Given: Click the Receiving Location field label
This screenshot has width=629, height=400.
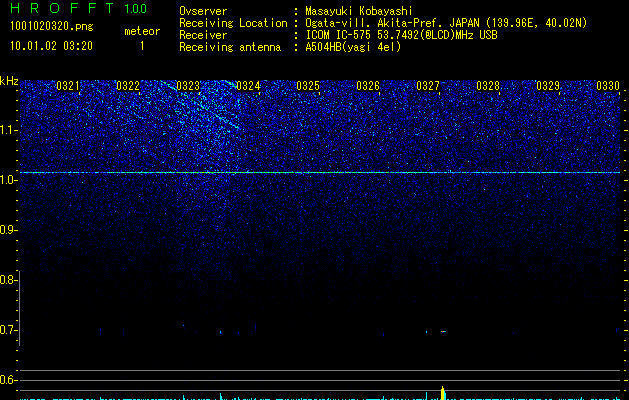Looking at the screenshot, I should tap(233, 23).
